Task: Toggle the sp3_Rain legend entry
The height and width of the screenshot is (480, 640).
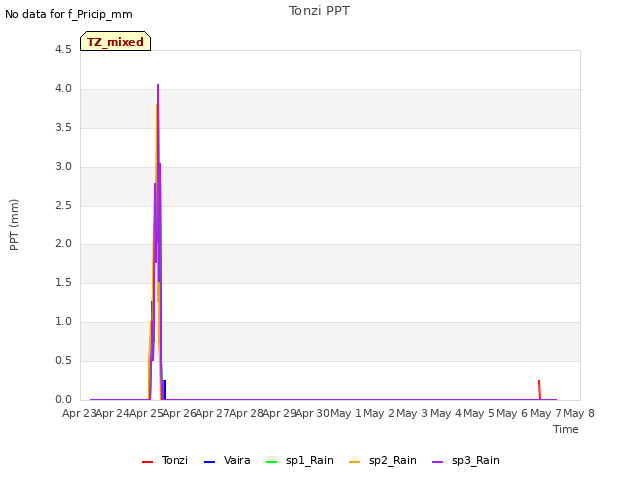Action: [466, 460]
